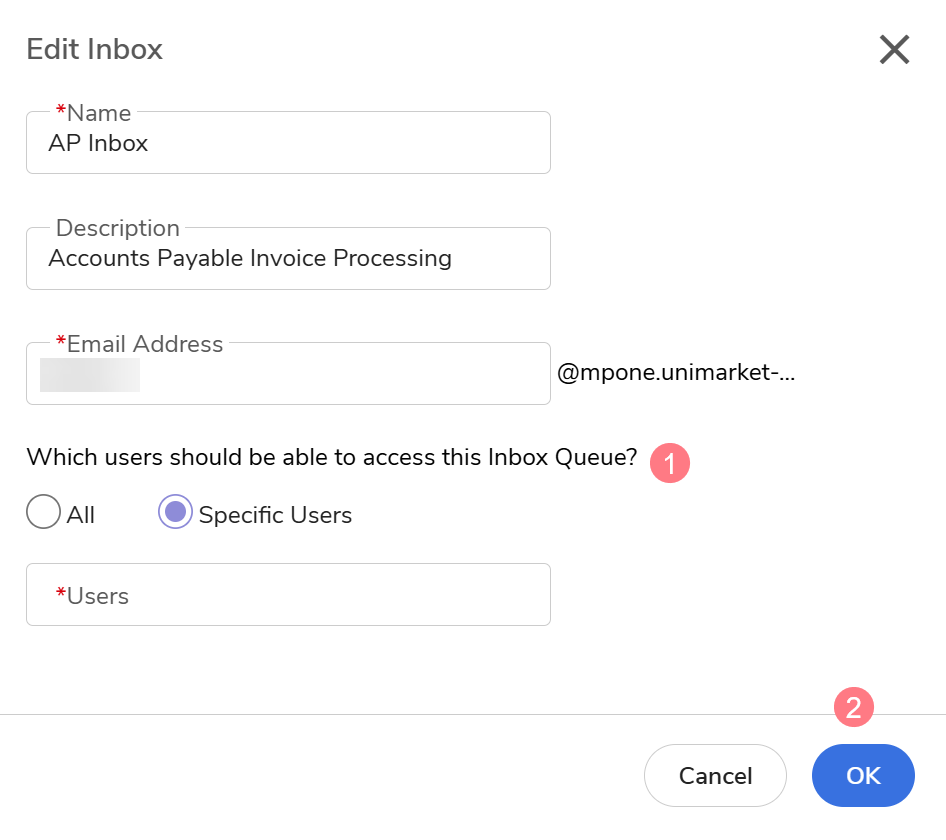This screenshot has width=946, height=840.
Task: Select the All radio button
Action: 43,514
